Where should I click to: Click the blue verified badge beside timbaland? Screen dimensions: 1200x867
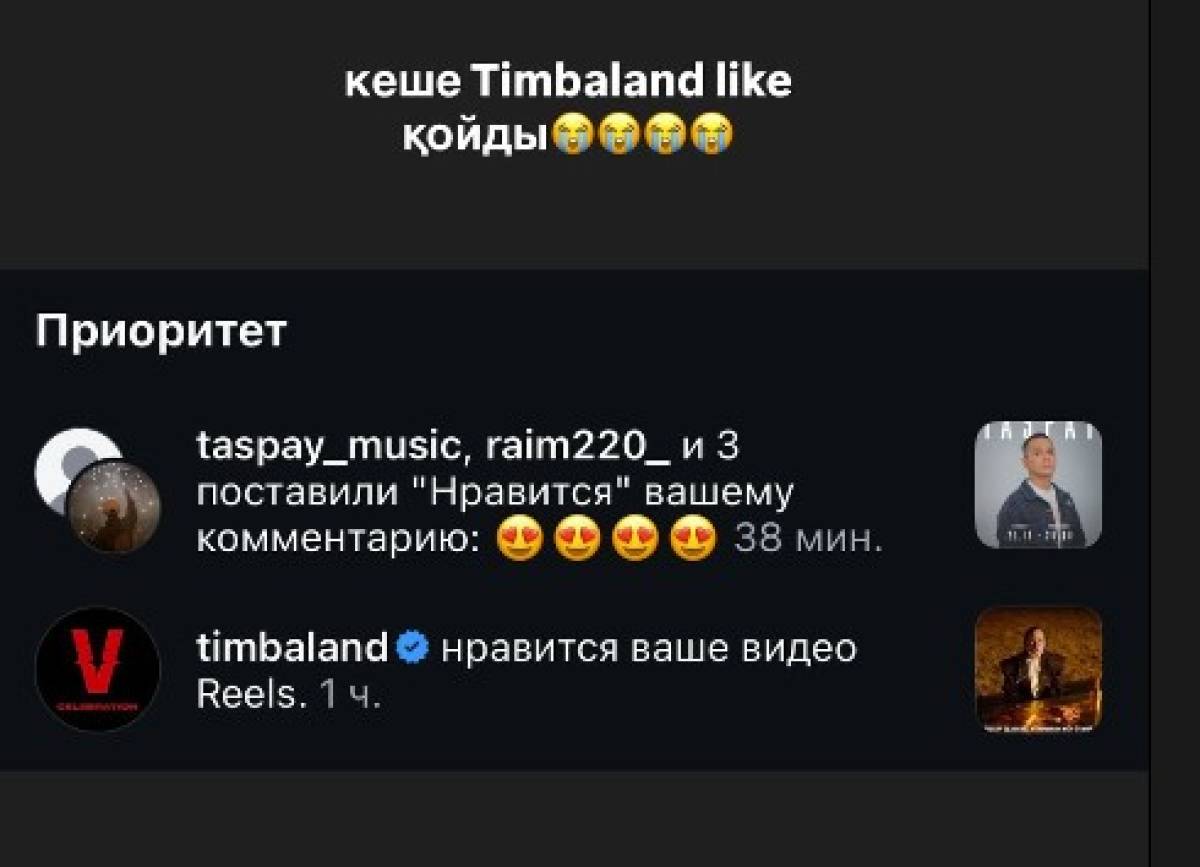pyautogui.click(x=412, y=649)
